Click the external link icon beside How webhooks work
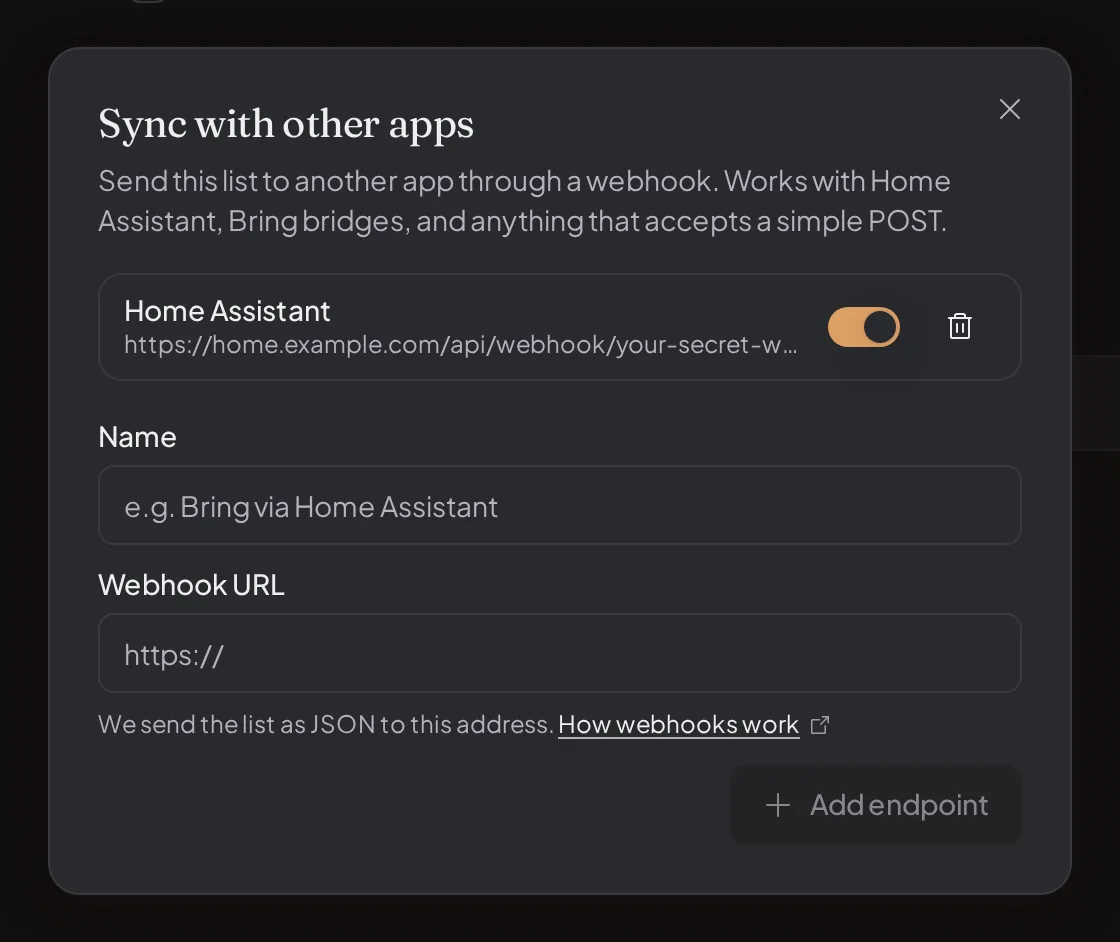 click(x=820, y=725)
